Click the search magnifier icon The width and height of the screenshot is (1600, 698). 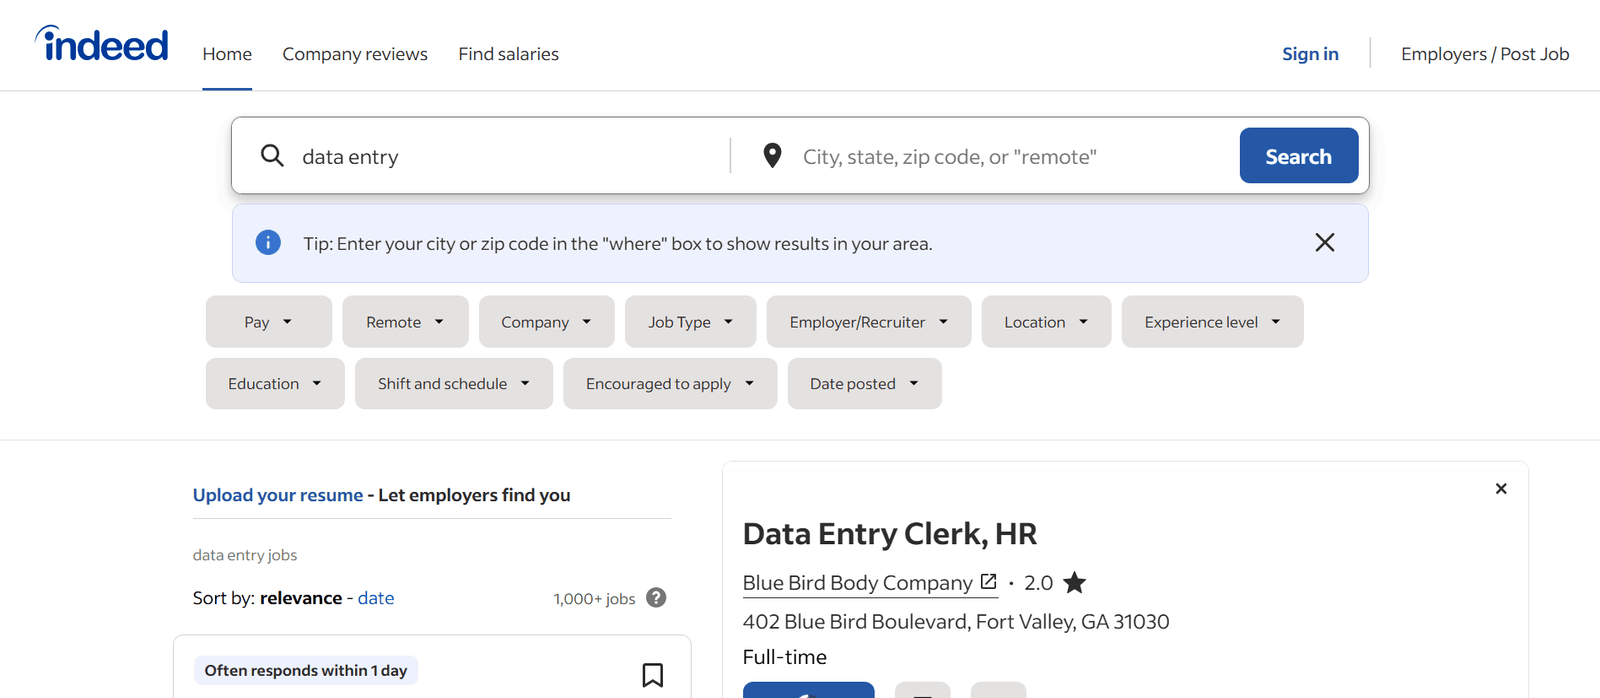tap(272, 155)
